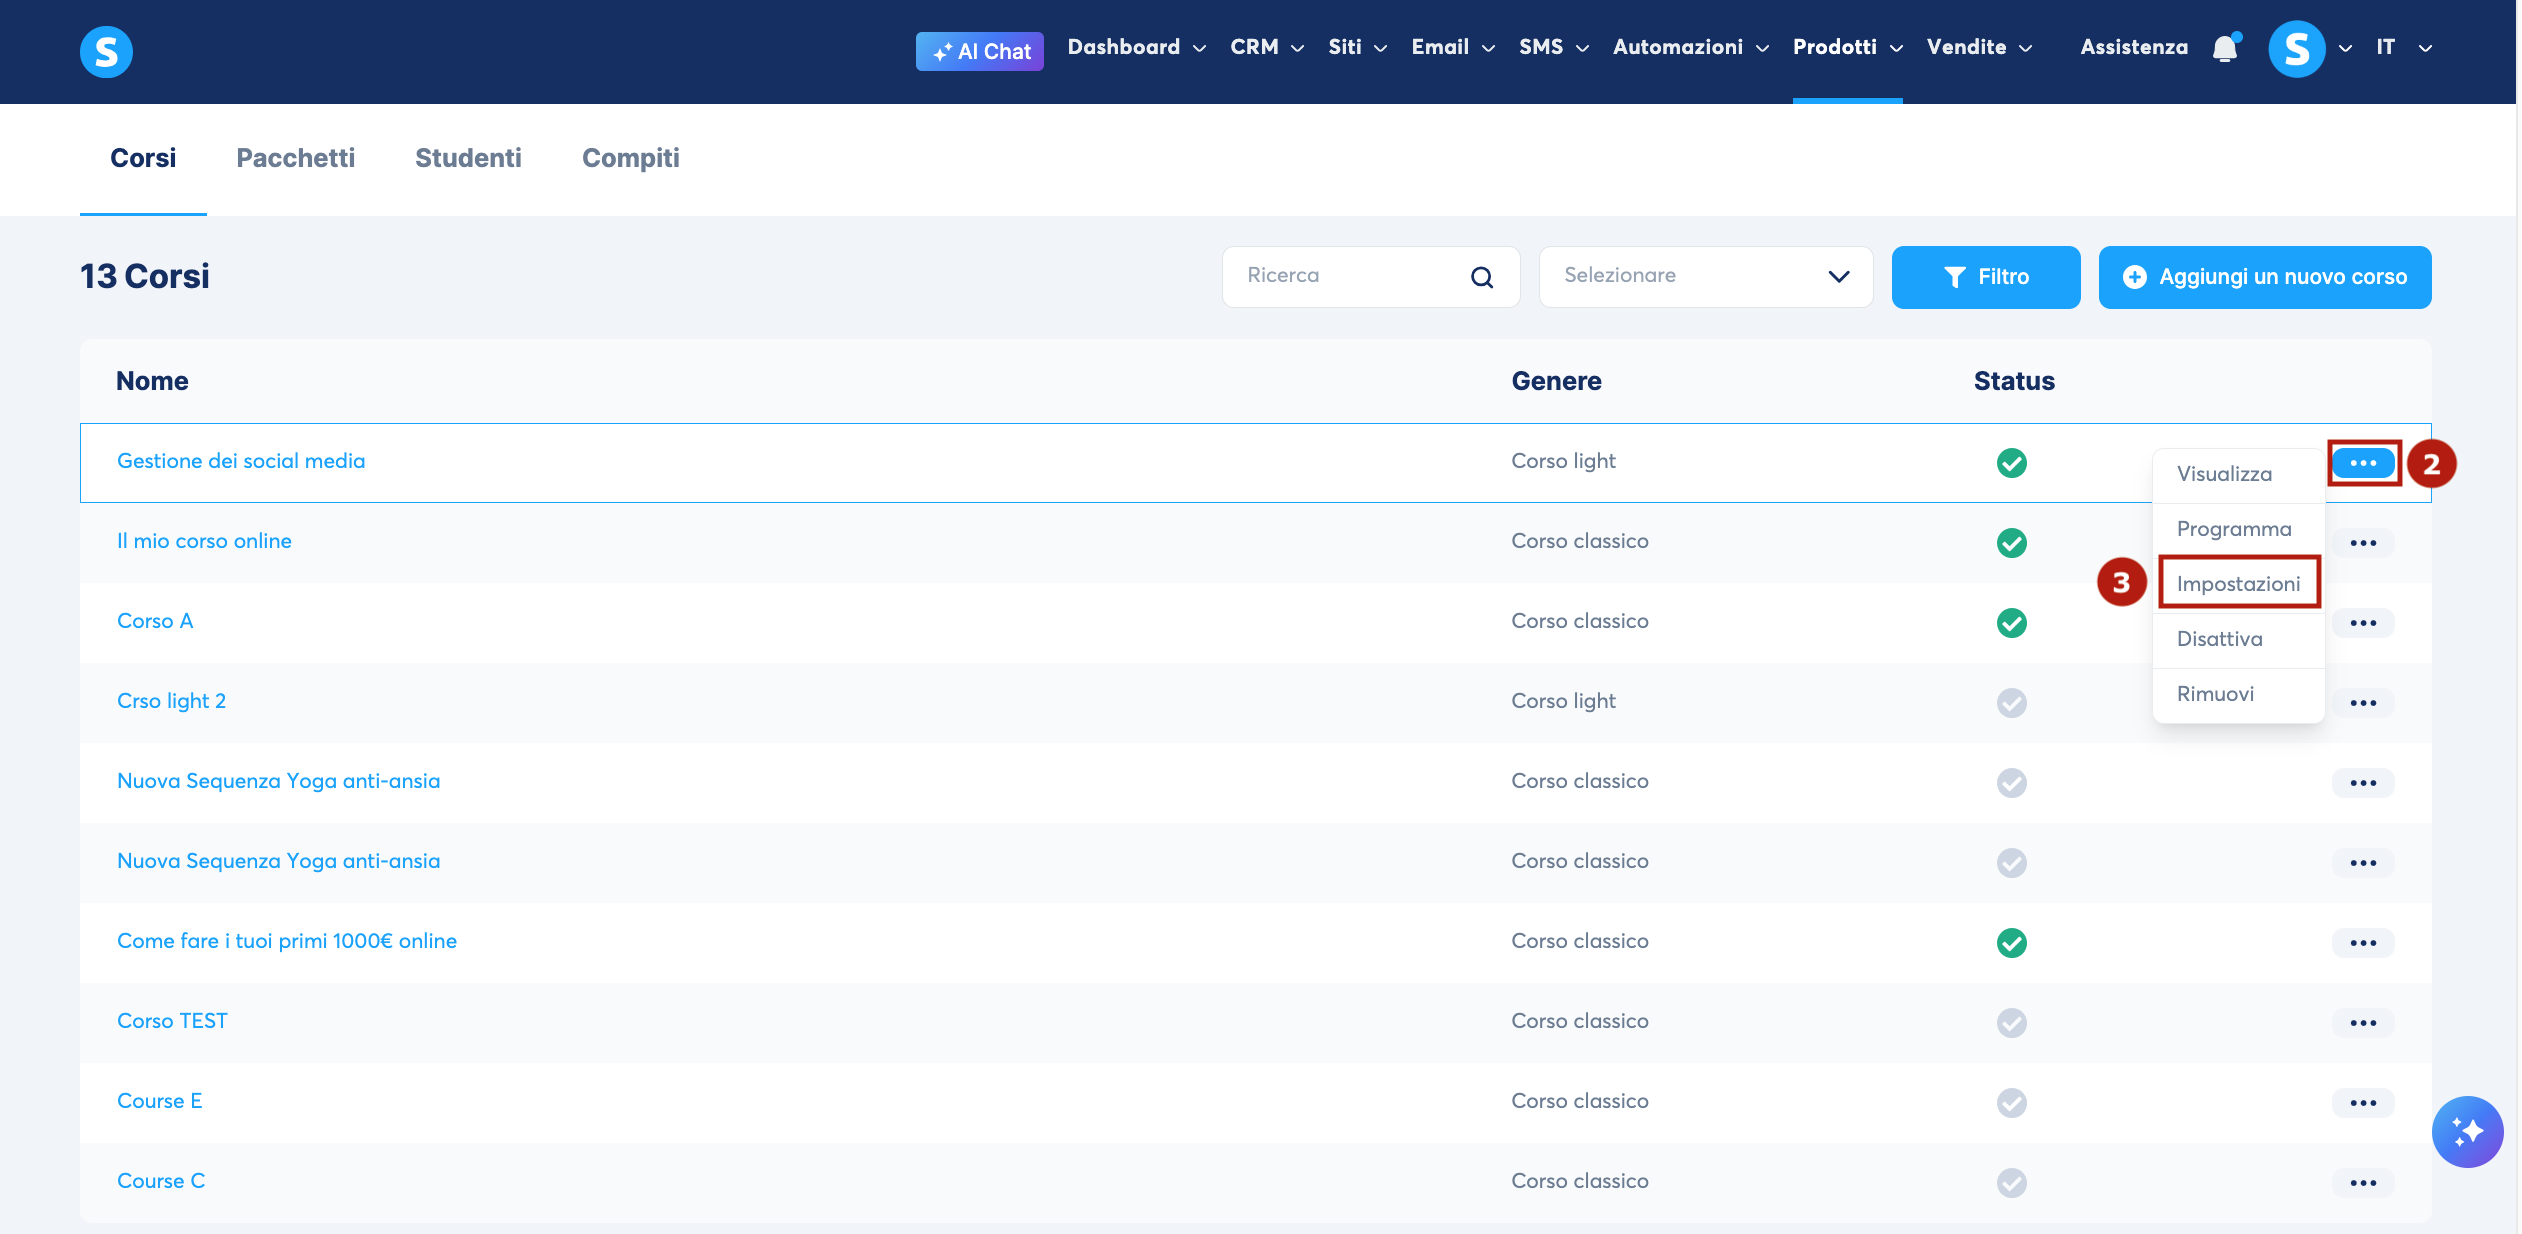Screen dimensions: 2522x1234
Task: Open three-dots menu for Corso TEST
Action: (x=2363, y=1023)
